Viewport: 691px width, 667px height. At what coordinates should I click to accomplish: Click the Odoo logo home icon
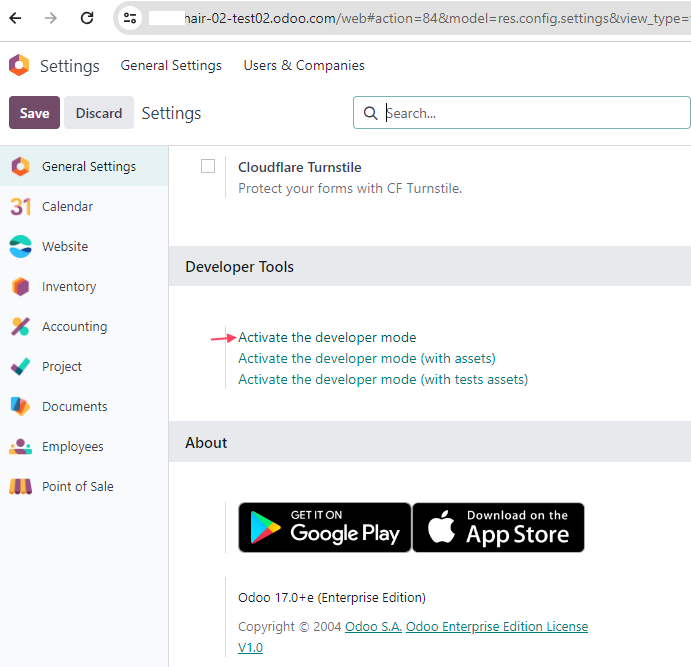coord(19,65)
